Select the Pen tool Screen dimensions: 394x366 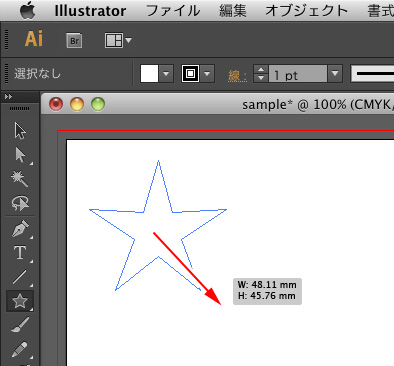20,229
